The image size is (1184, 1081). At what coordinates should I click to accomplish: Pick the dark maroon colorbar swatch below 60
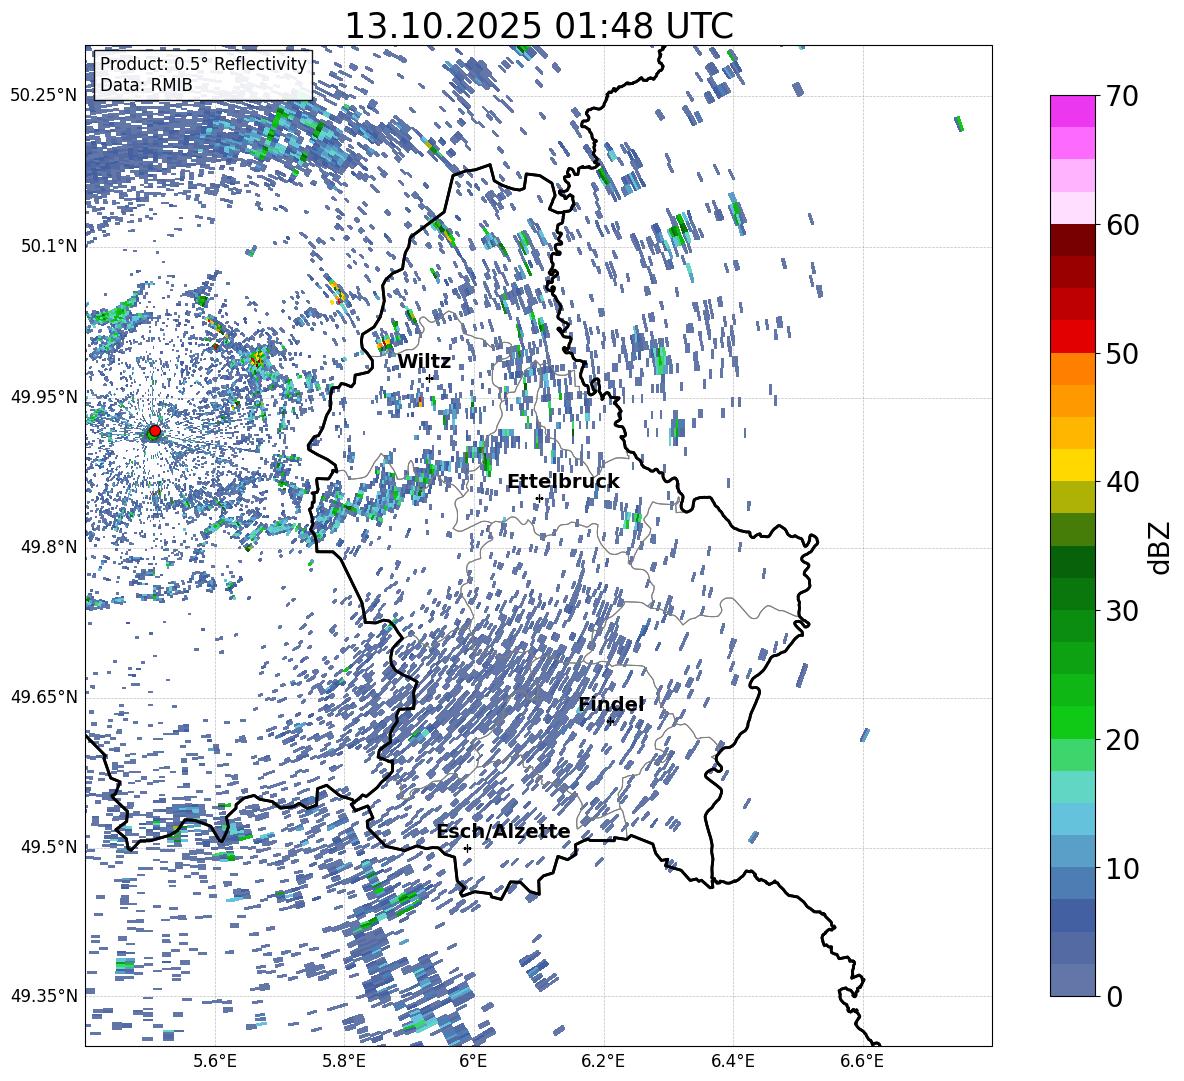[1072, 240]
